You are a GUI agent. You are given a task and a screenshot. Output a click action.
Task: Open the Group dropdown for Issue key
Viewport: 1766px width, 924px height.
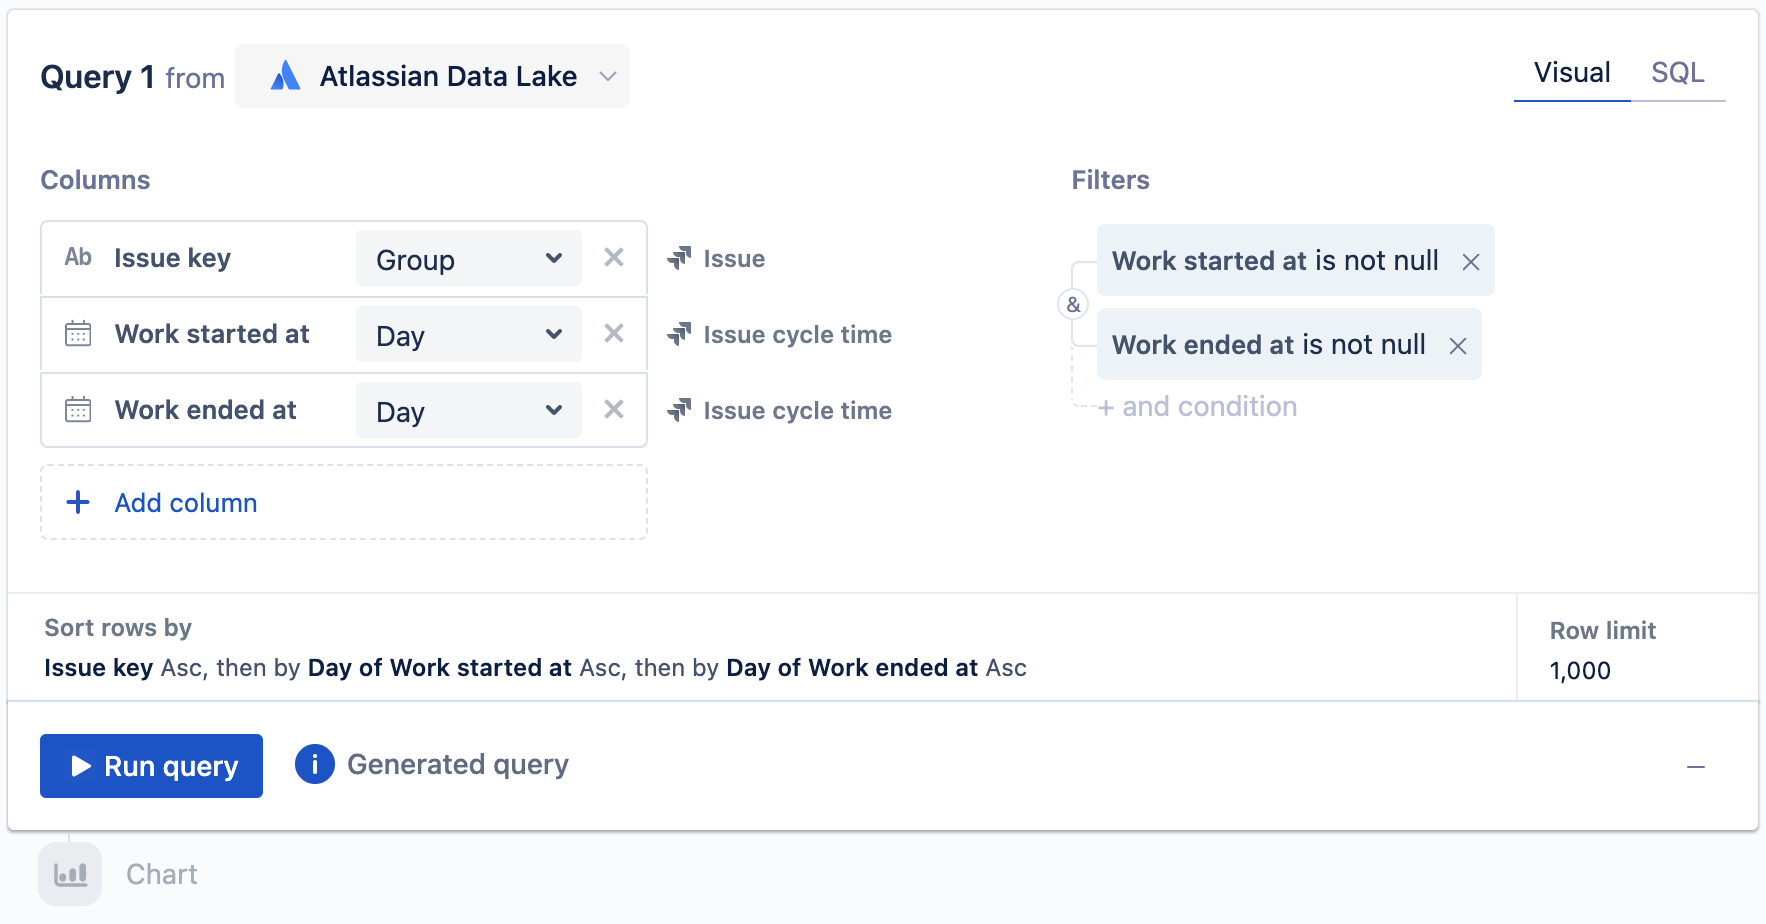tap(468, 259)
